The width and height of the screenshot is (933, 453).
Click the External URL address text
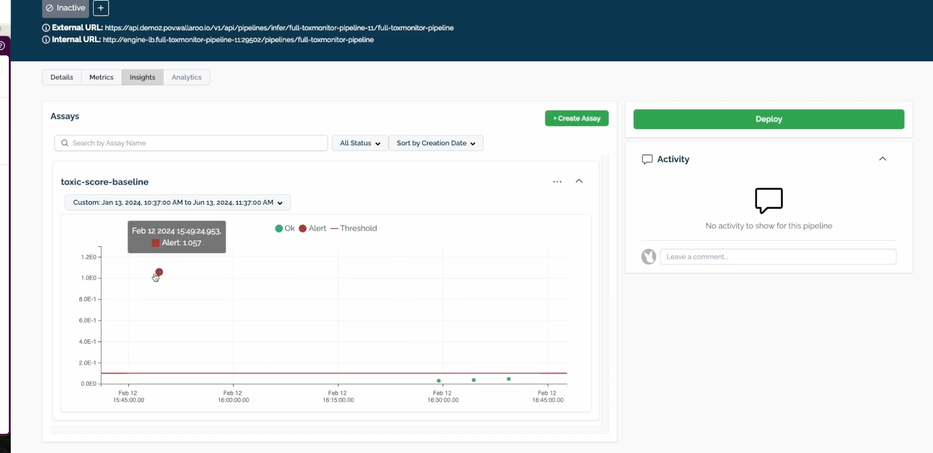tap(279, 28)
